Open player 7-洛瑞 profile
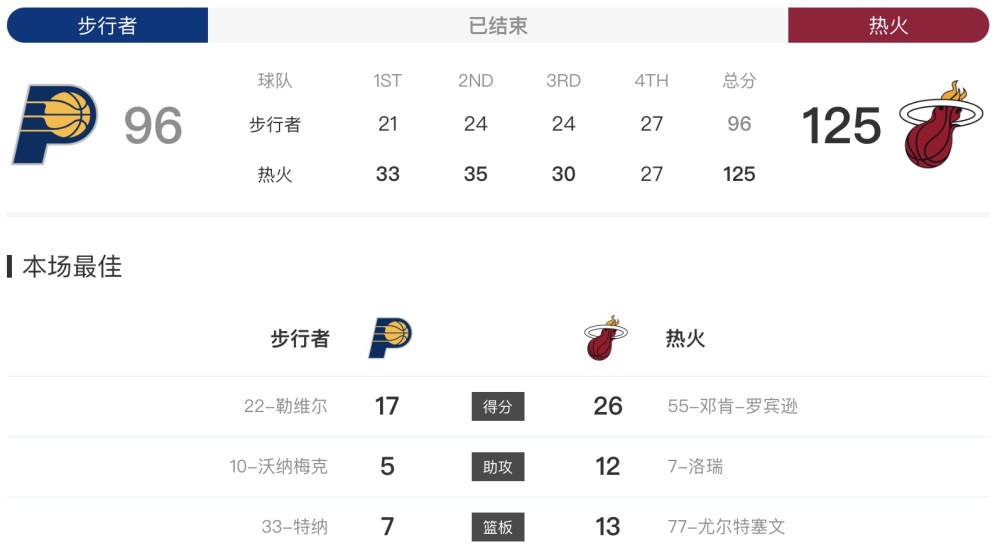This screenshot has width=1000, height=549. (x=695, y=467)
